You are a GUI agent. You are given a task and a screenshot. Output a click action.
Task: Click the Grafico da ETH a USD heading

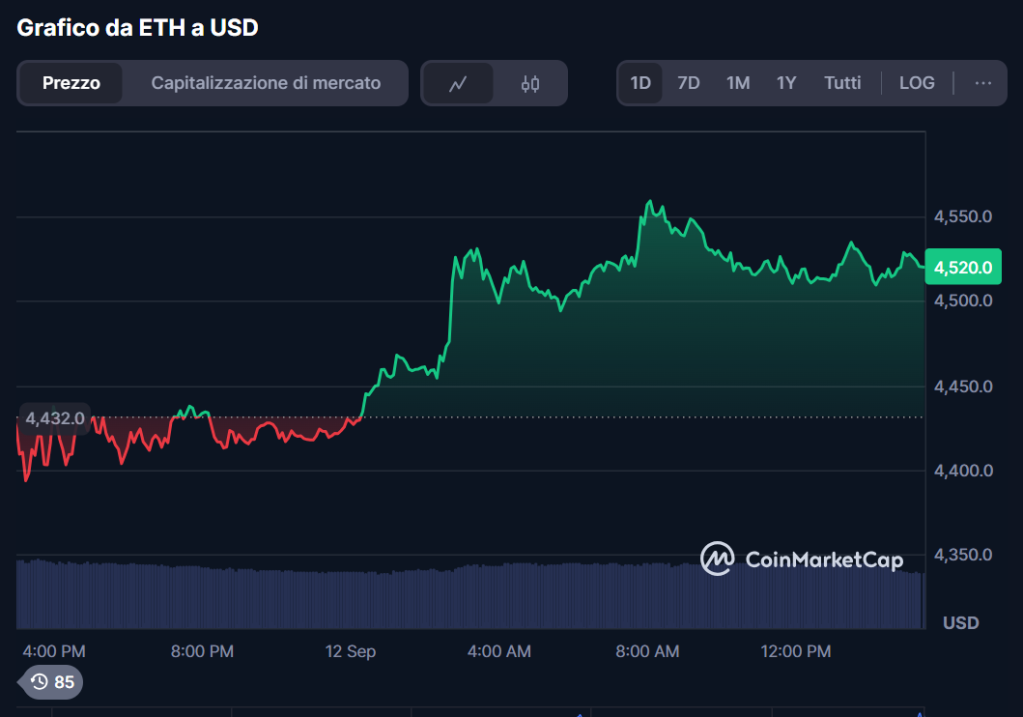tap(137, 28)
